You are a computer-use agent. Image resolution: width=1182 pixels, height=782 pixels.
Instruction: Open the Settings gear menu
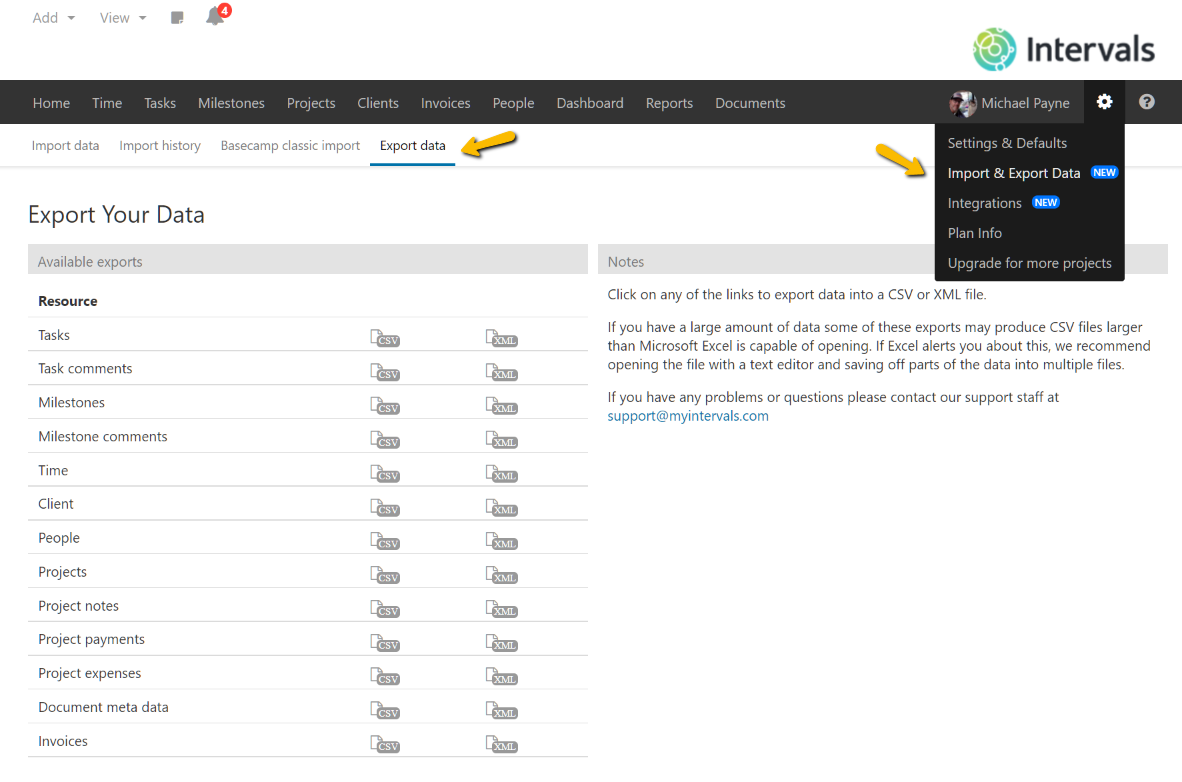[1104, 101]
